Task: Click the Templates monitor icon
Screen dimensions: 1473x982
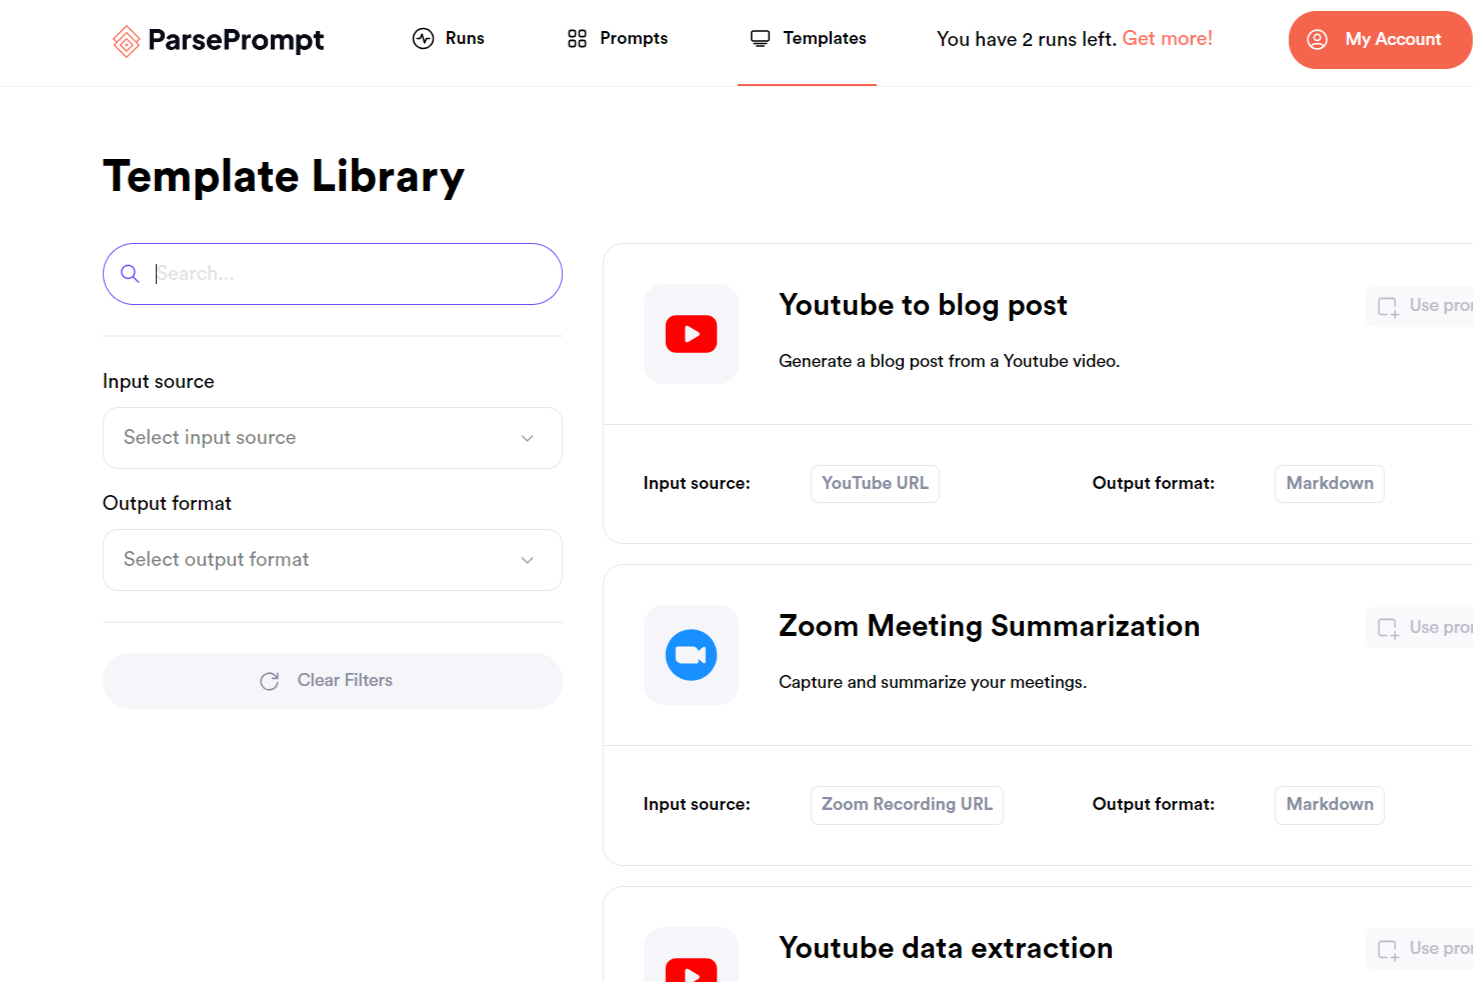Action: 760,37
